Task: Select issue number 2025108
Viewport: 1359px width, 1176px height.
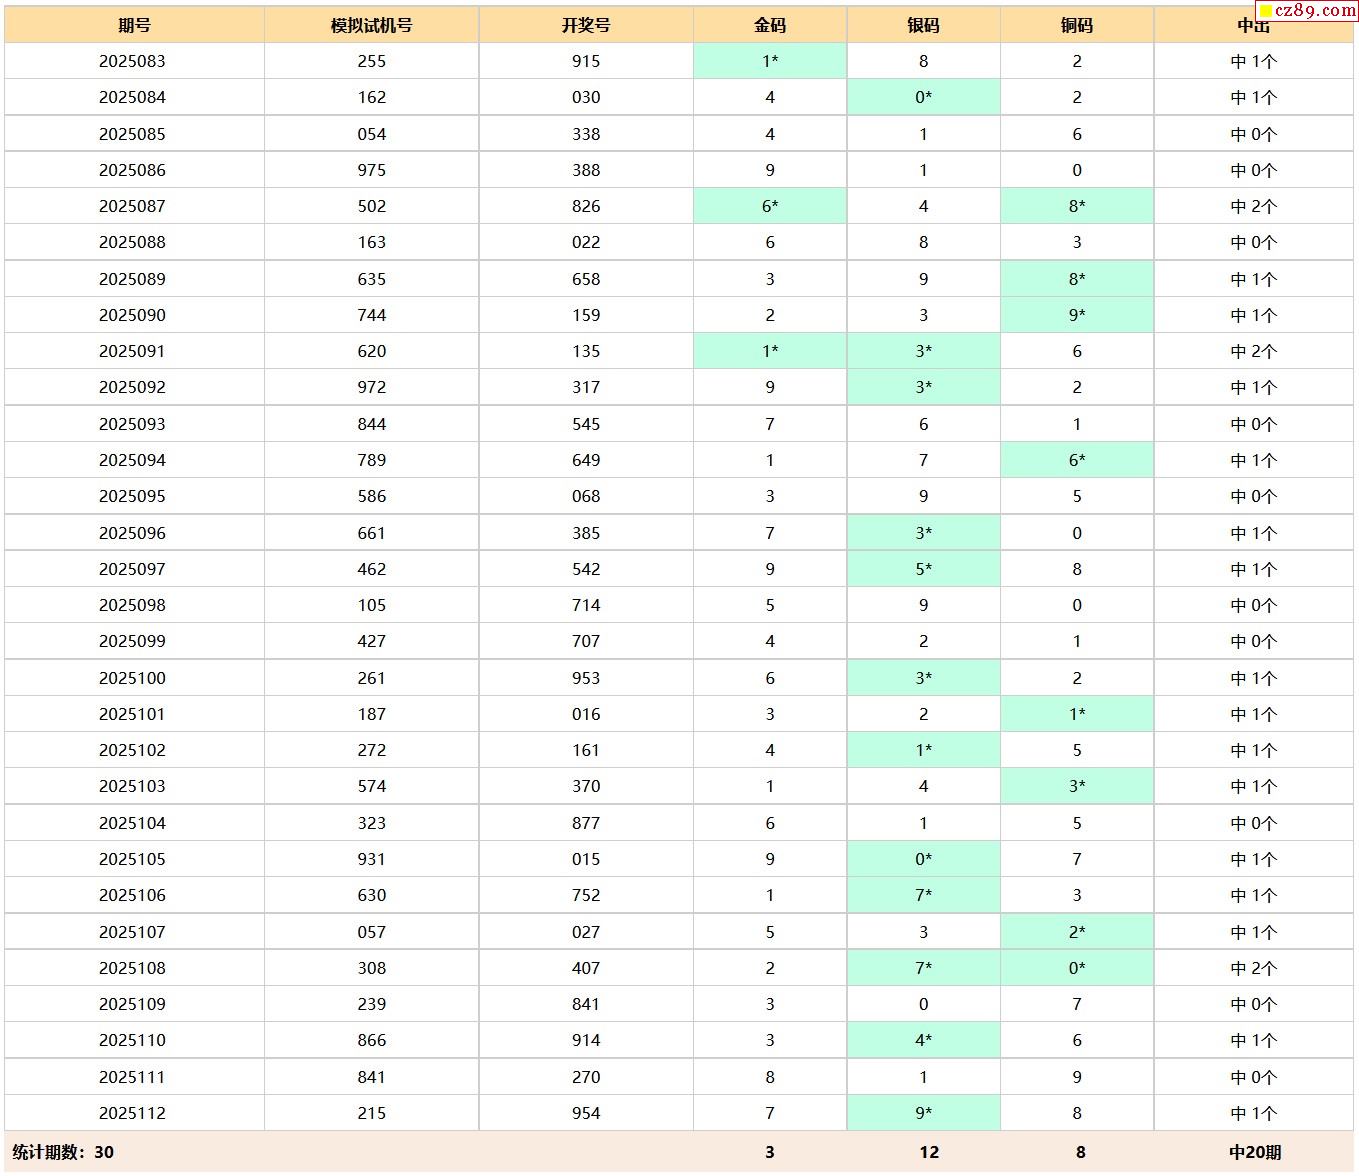Action: tap(132, 968)
